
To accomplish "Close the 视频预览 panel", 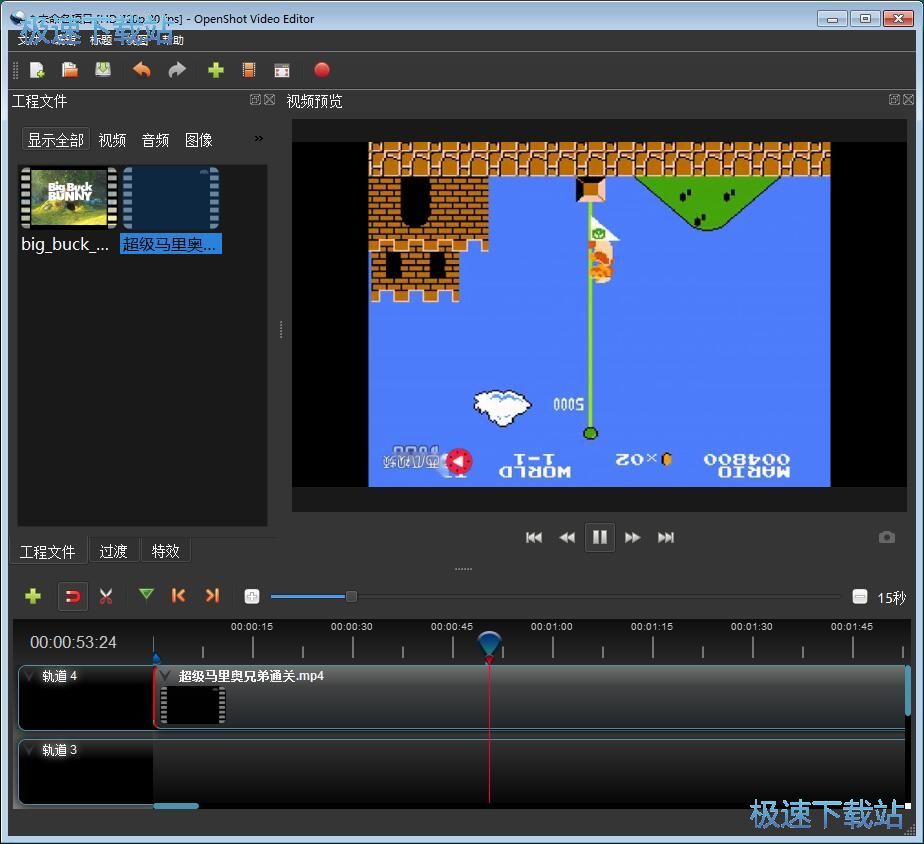I will (908, 100).
